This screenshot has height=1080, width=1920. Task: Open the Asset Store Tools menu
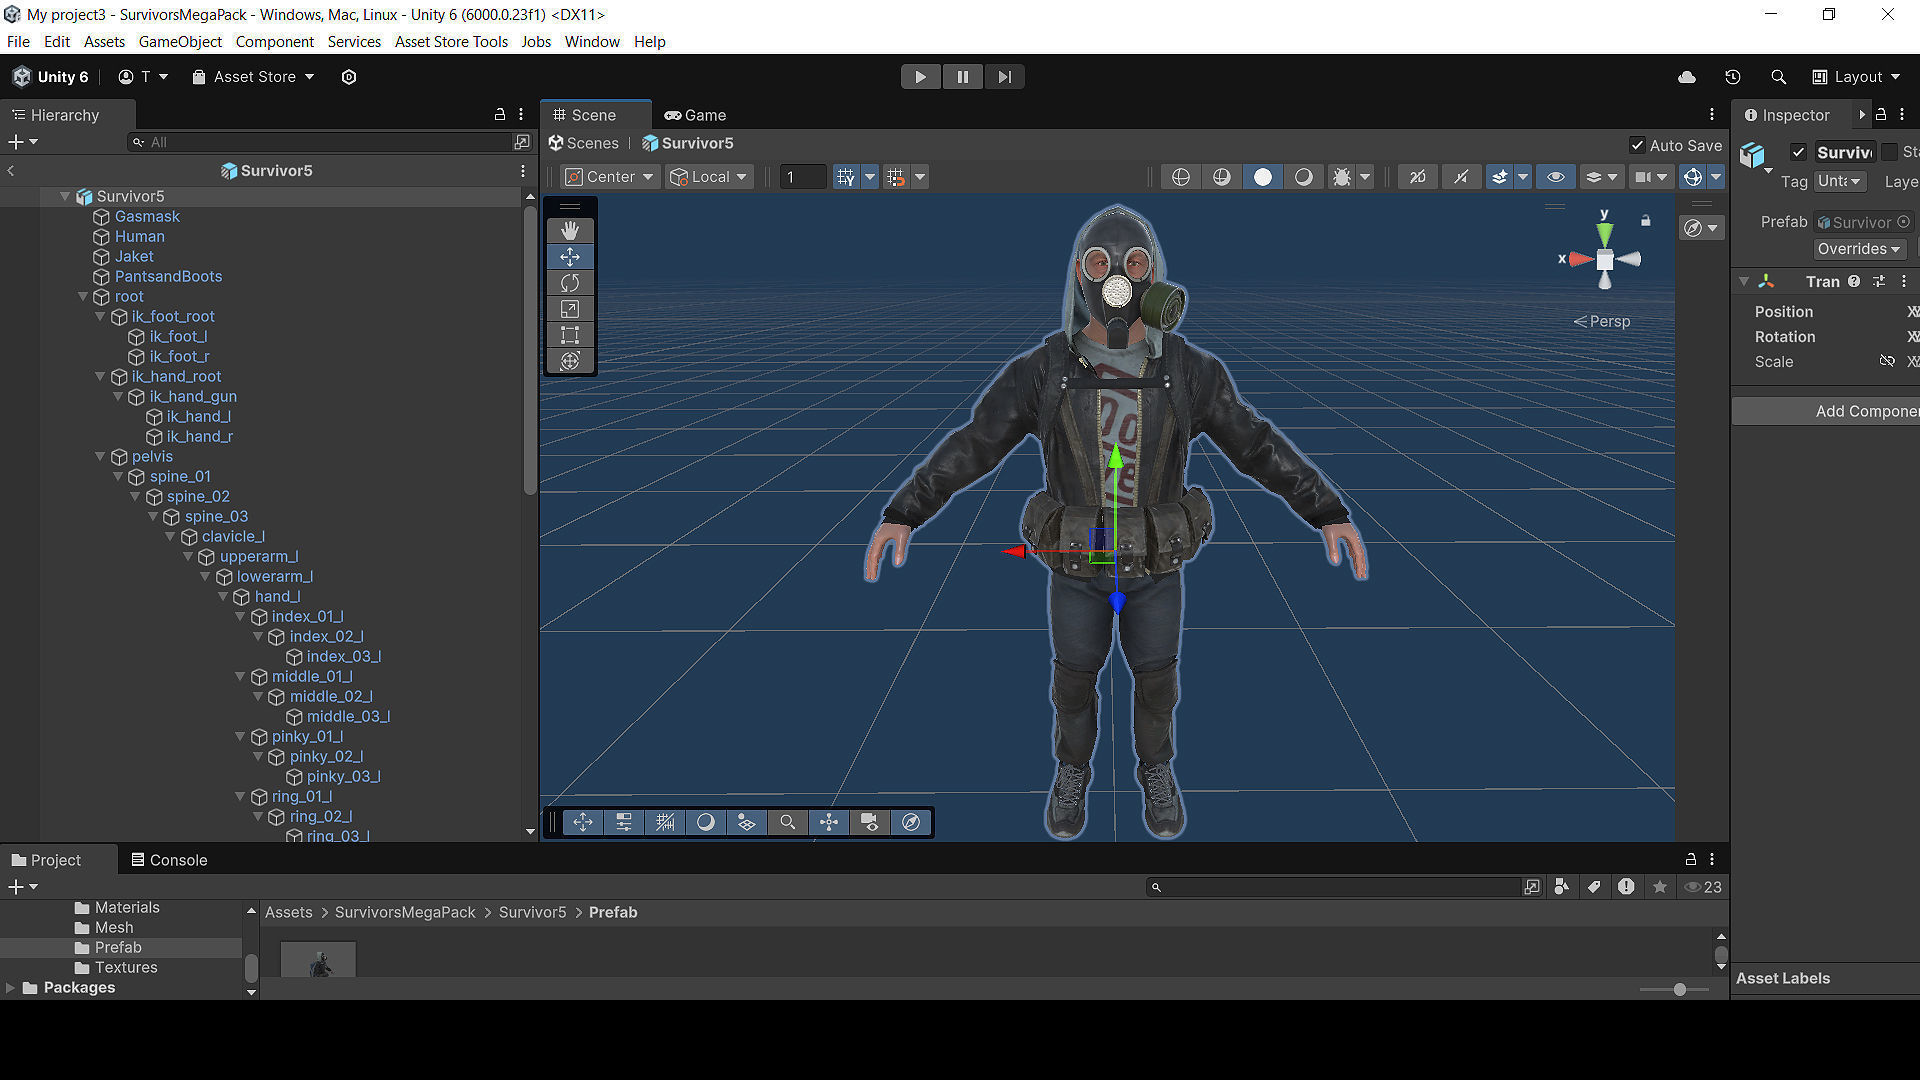(x=451, y=42)
